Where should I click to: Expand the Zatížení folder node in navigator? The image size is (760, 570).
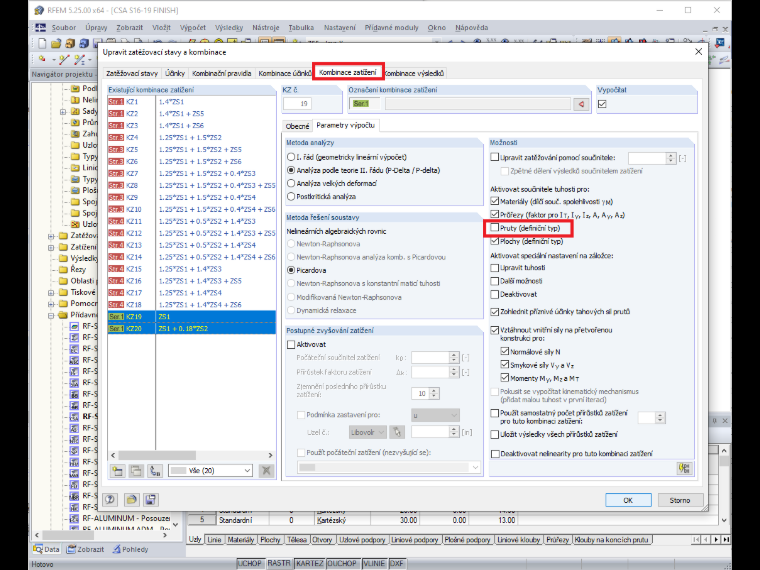click(x=51, y=248)
